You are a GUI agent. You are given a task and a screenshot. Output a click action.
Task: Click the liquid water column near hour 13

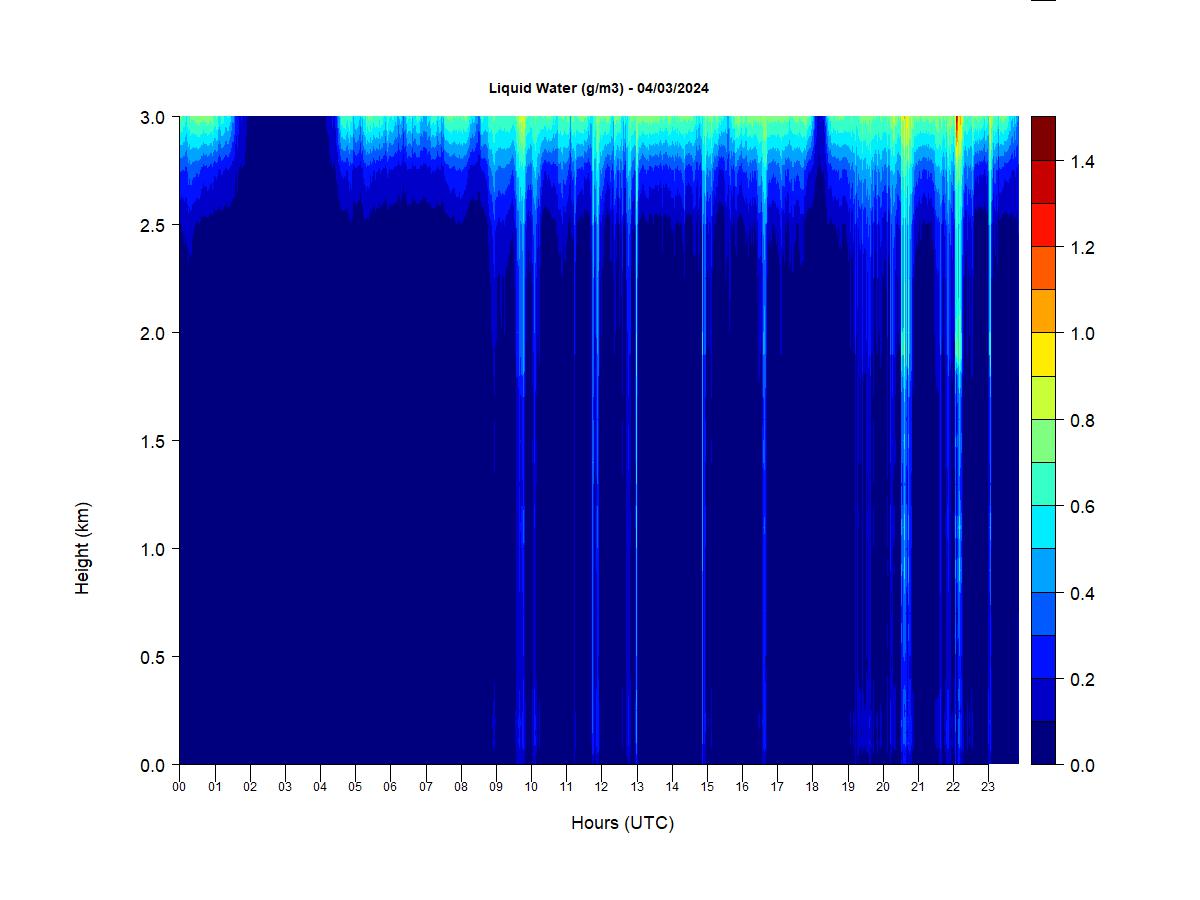tap(636, 440)
